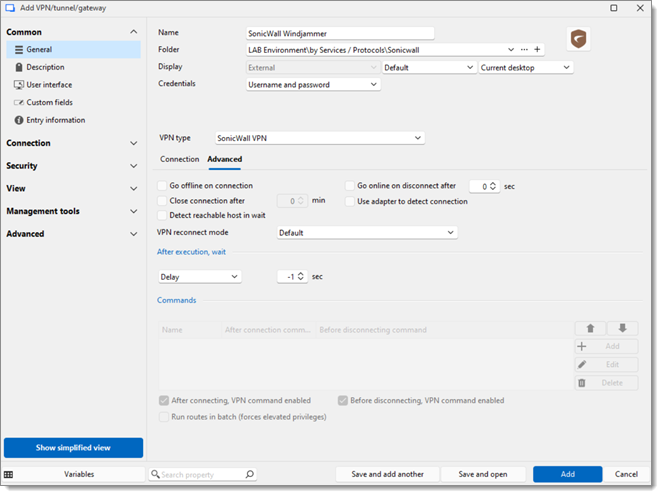Open the Default display dropdown

pos(429,68)
